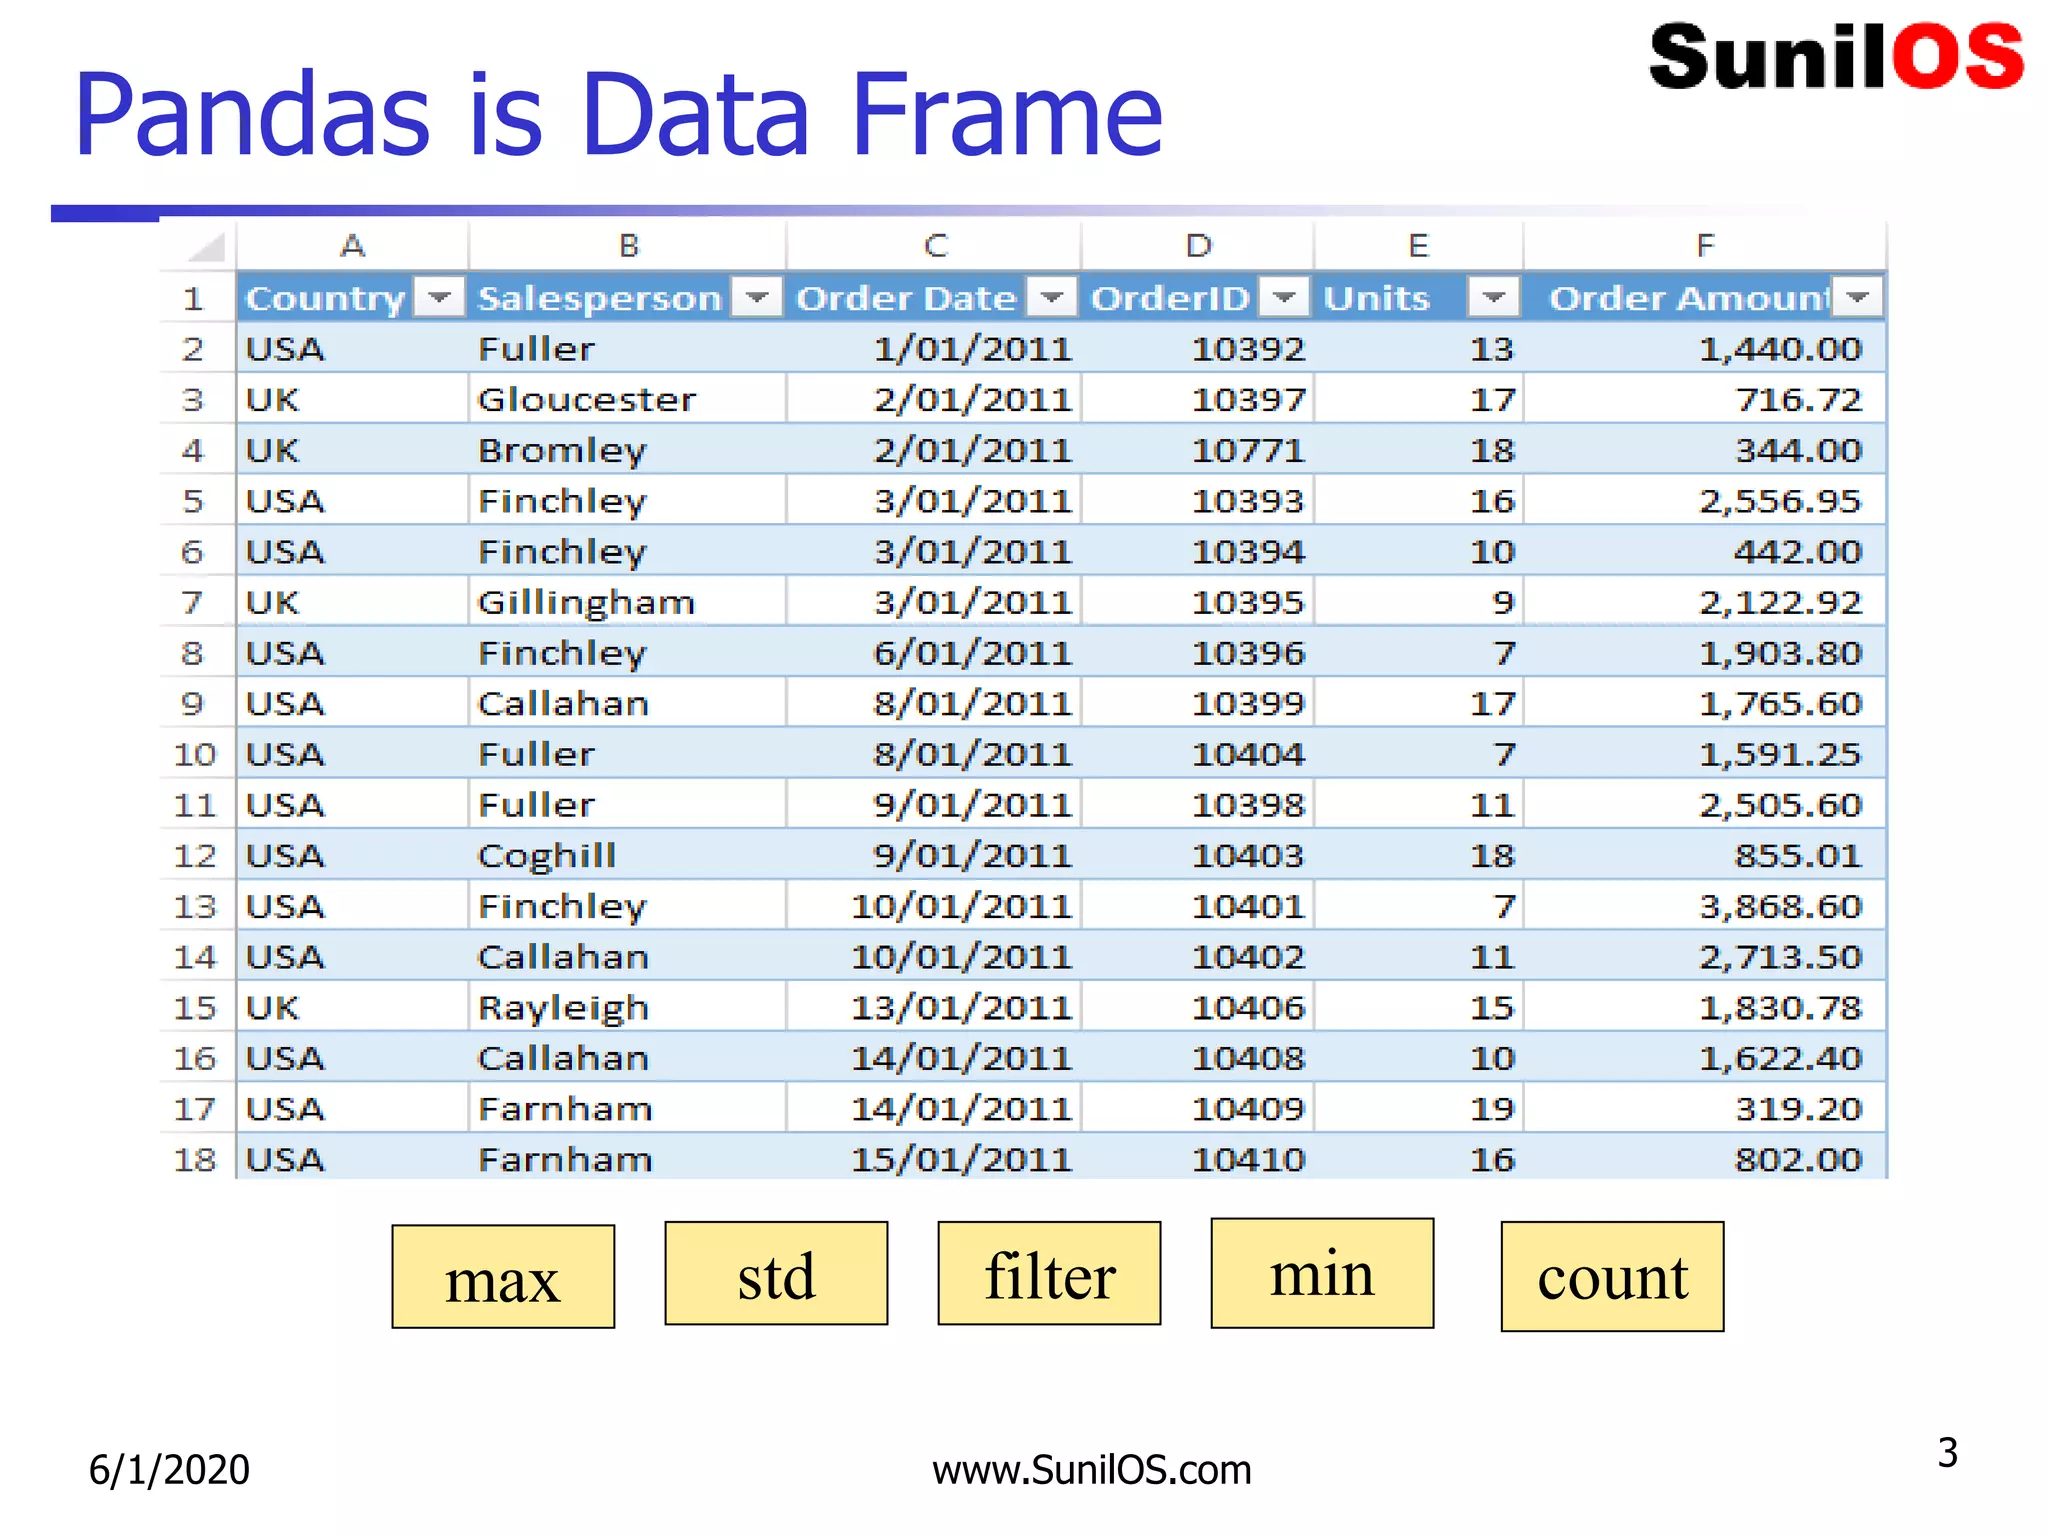Open the Order Amount filter dropdown
Image resolution: width=2048 pixels, height=1536 pixels.
click(1858, 297)
